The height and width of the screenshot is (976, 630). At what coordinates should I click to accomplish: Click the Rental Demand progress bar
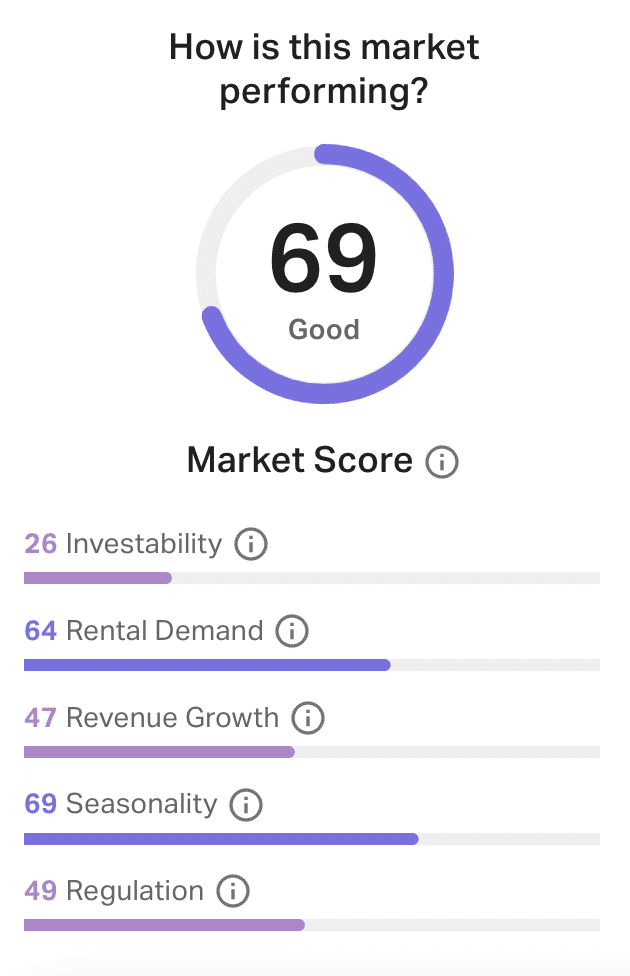(x=206, y=665)
